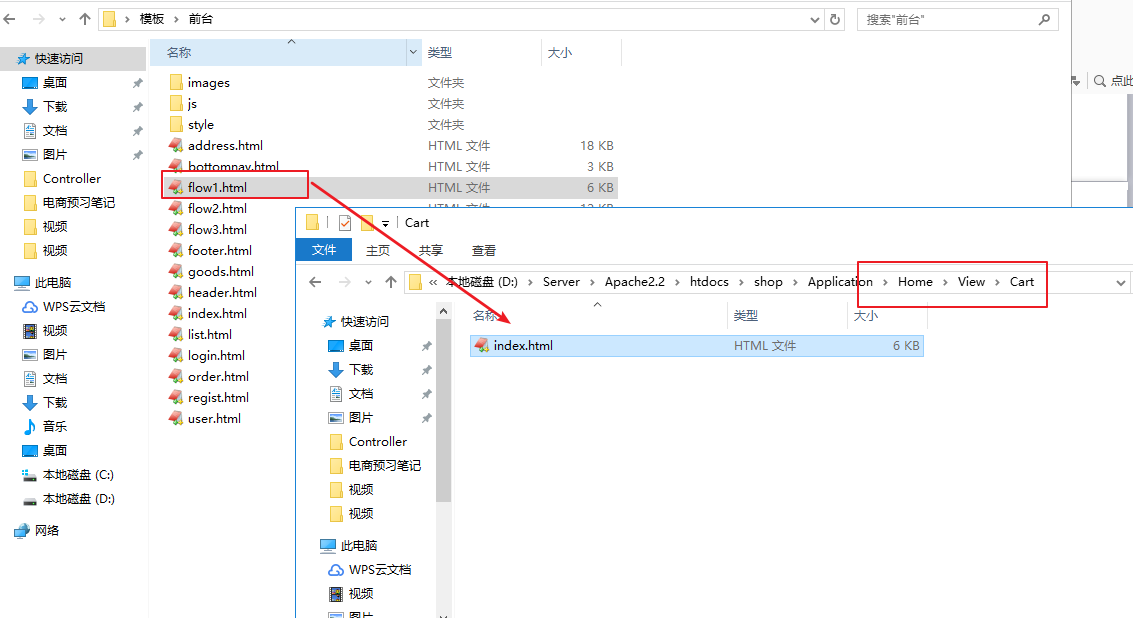Viewport: 1133px width, 618px height.
Task: Open 本地磁盘 (C:) in the left navigation
Action: [77, 474]
